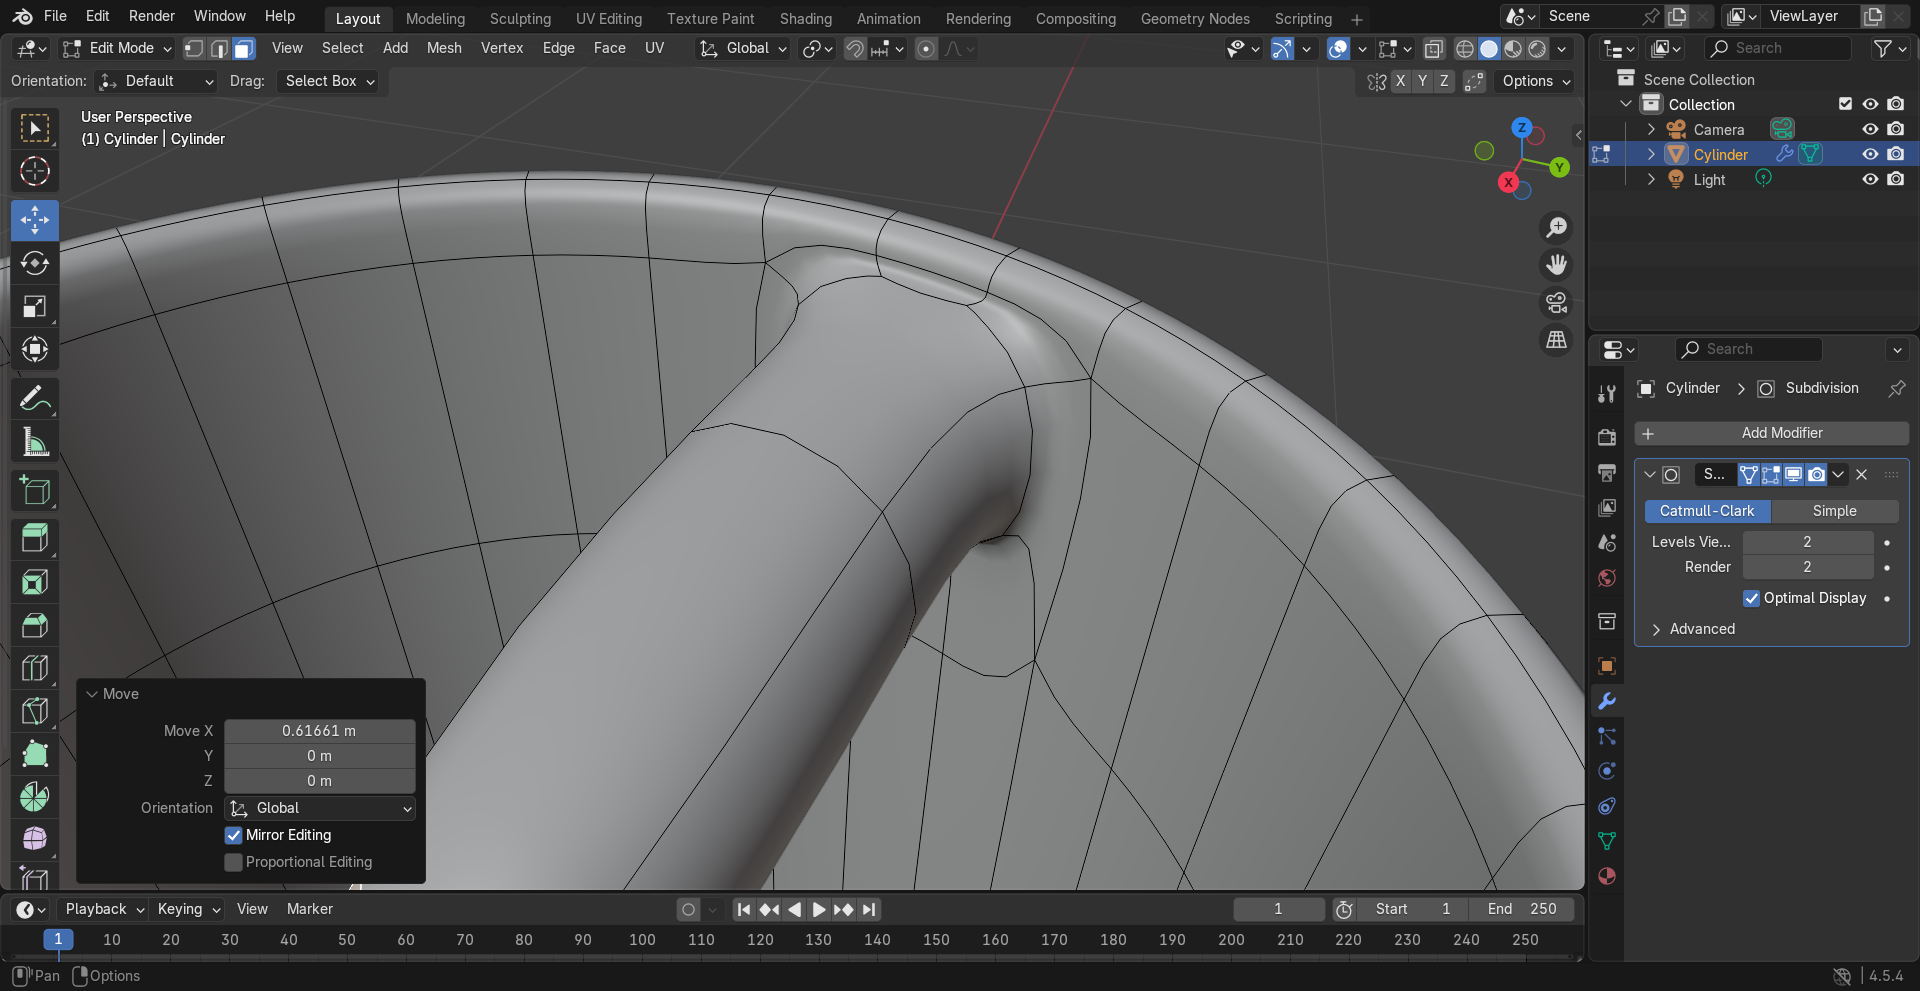
Task: Open the Options popover in viewport header
Action: point(1536,81)
